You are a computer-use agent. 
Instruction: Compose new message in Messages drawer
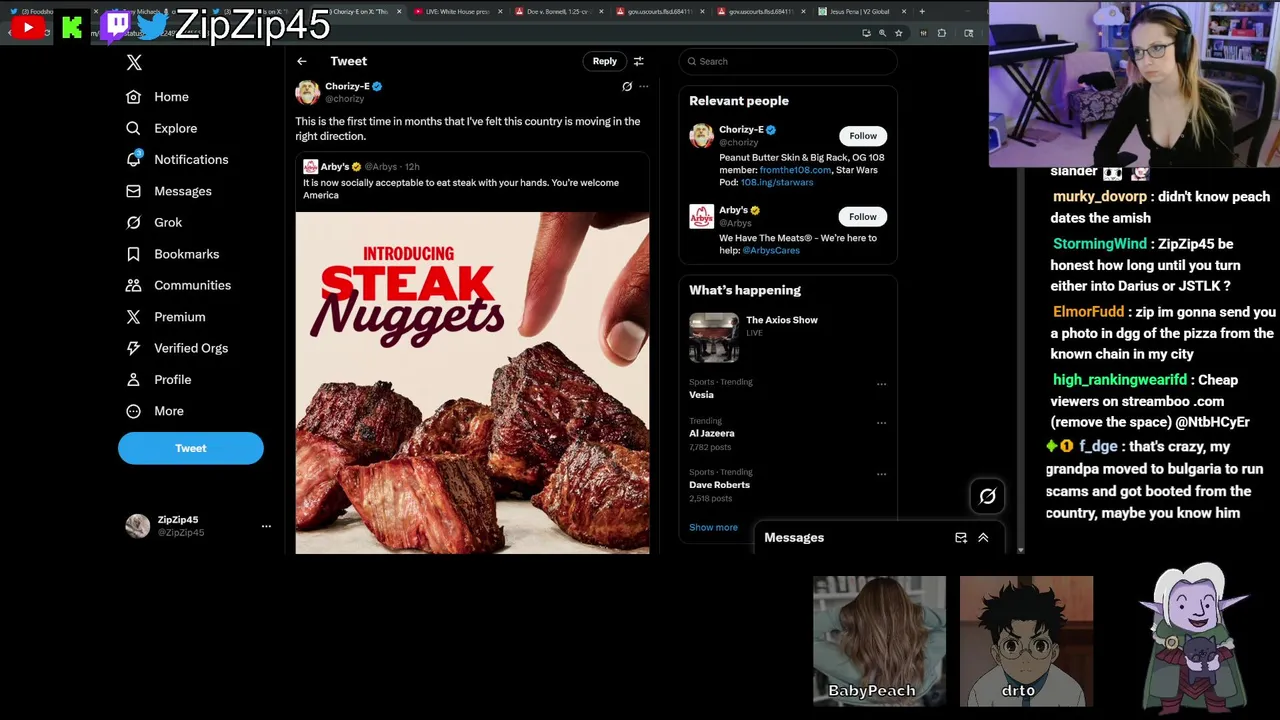coord(961,538)
